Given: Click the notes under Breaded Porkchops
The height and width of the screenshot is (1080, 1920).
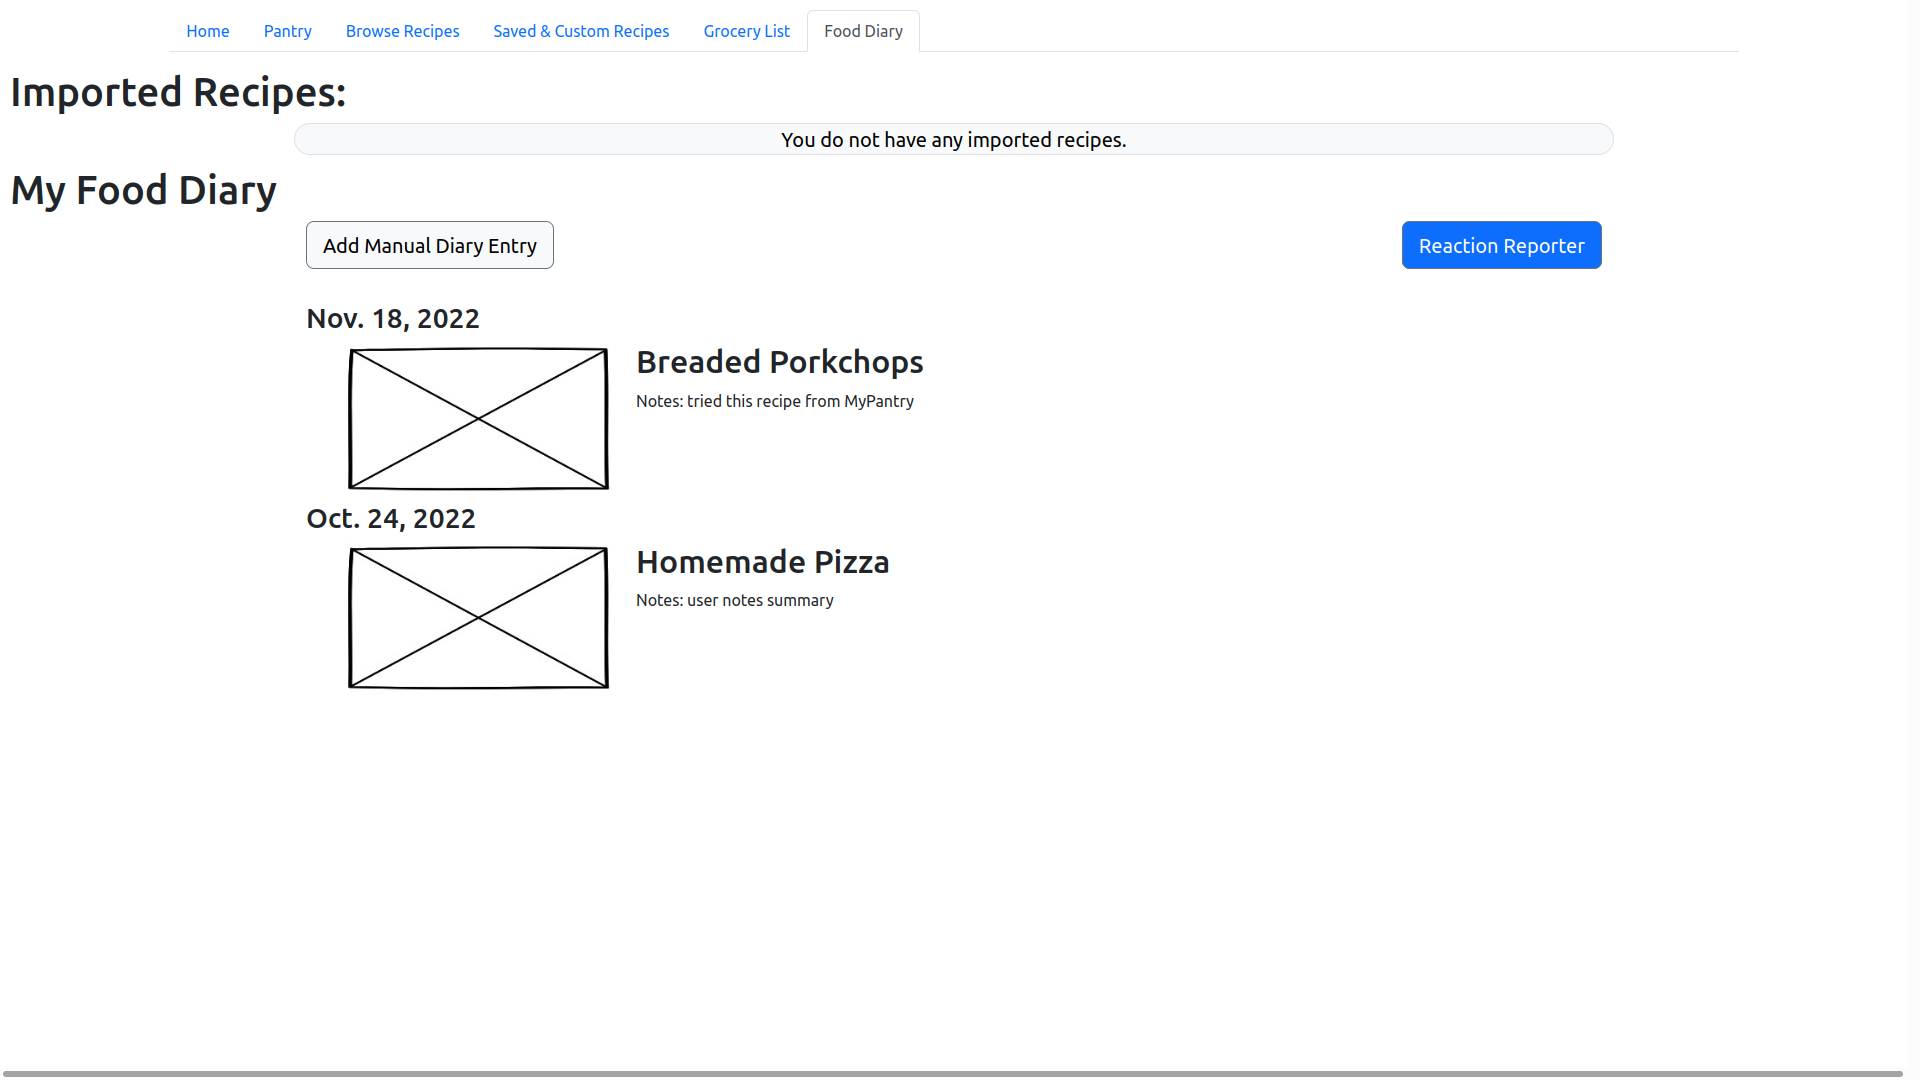Looking at the screenshot, I should (x=774, y=401).
